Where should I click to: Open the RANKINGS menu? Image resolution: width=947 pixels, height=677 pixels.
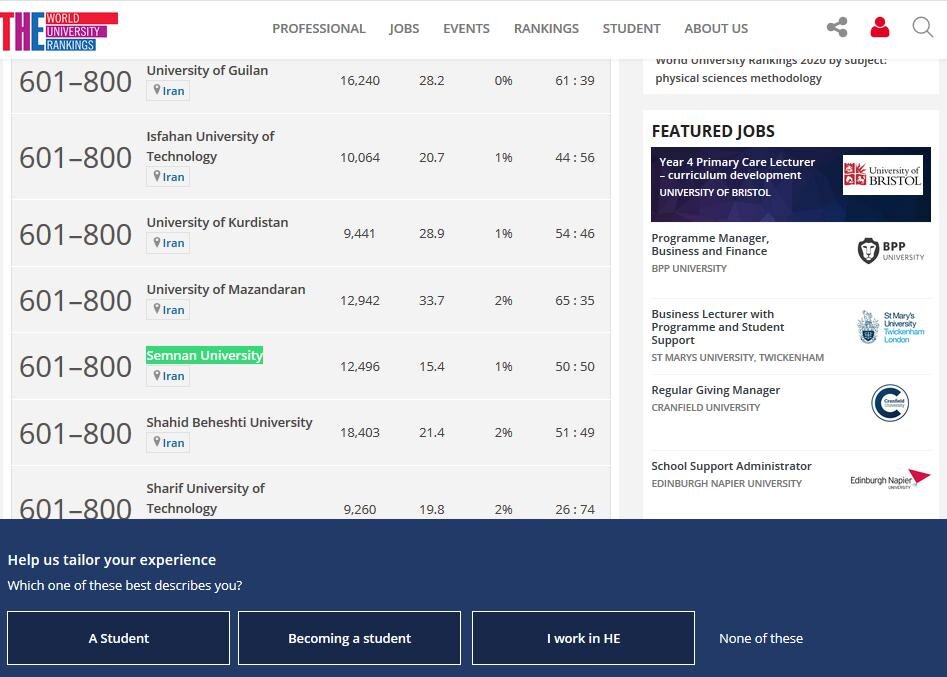[546, 28]
